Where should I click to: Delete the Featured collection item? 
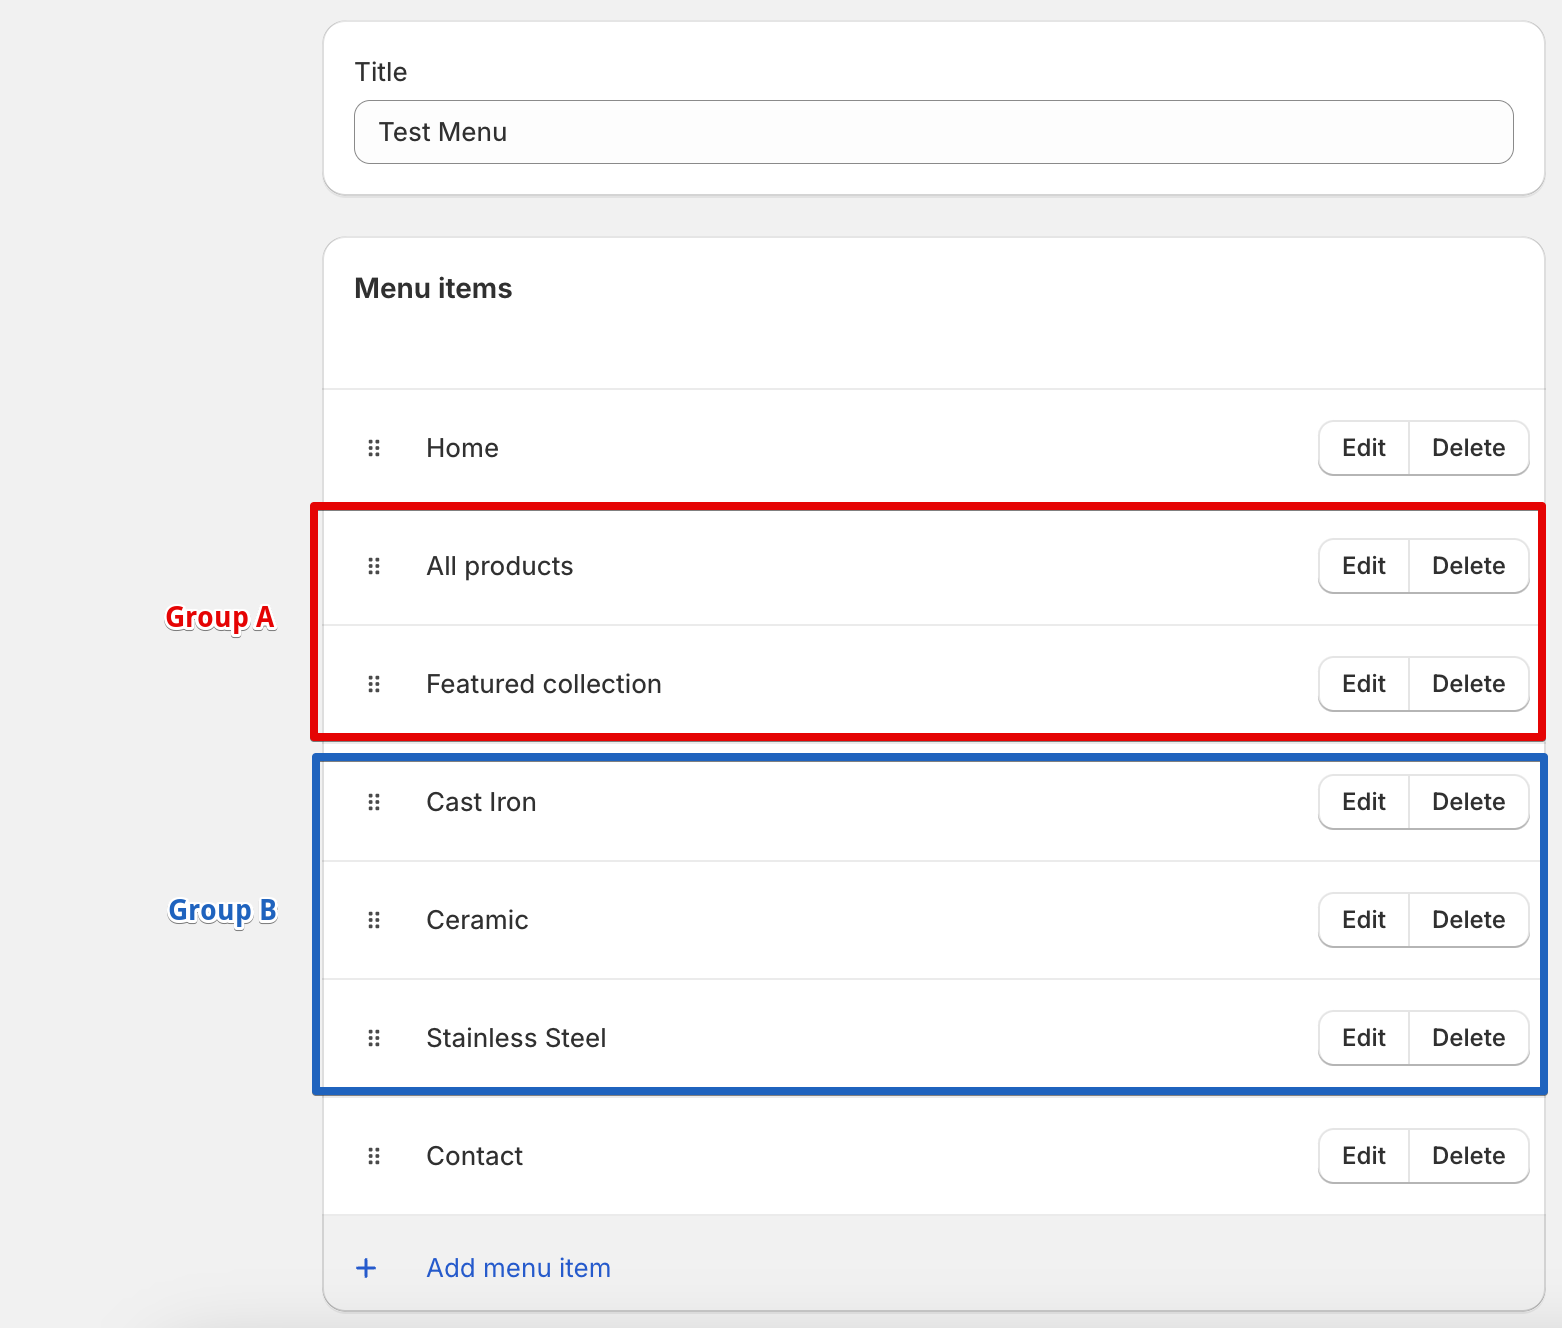[1468, 684]
